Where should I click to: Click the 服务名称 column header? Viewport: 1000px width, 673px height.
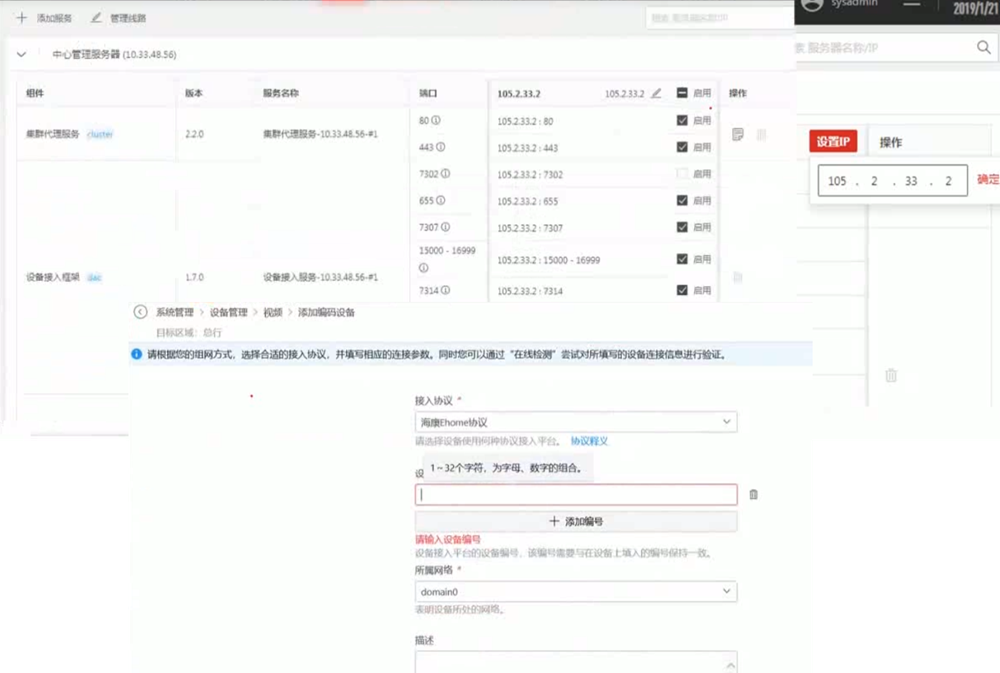pyautogui.click(x=281, y=93)
